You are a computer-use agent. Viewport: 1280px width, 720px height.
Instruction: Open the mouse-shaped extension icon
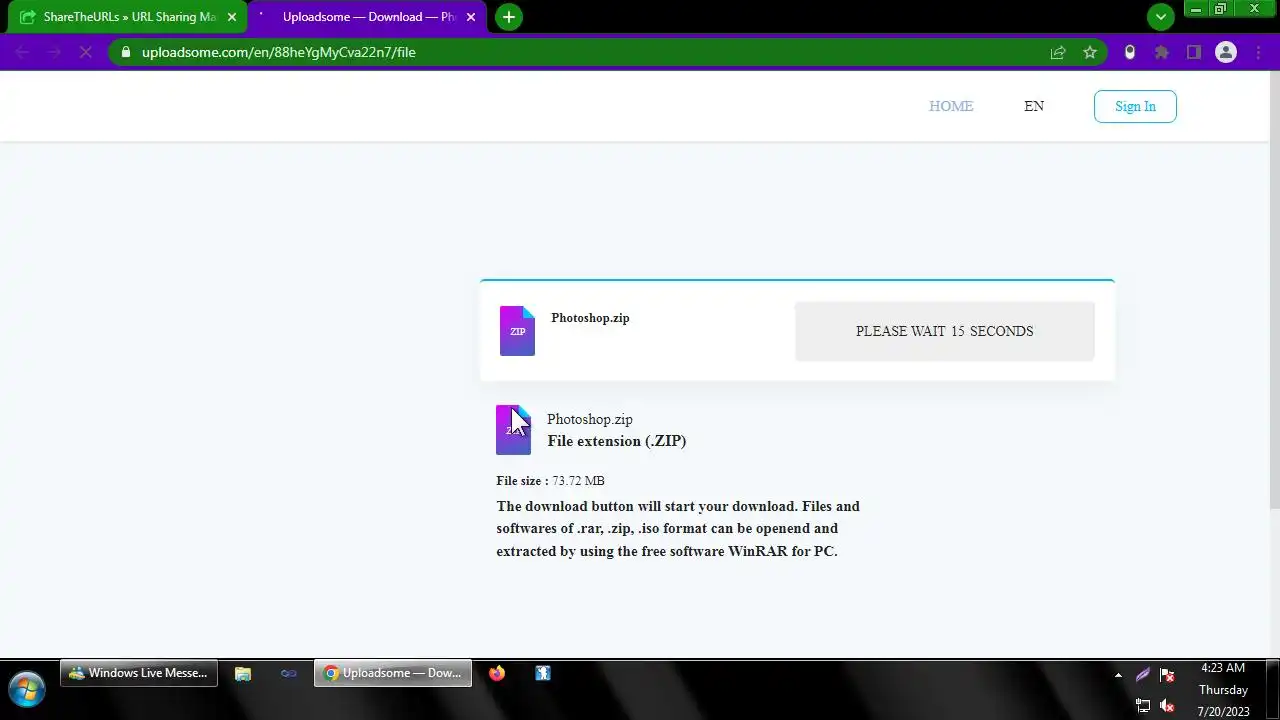click(x=1130, y=52)
